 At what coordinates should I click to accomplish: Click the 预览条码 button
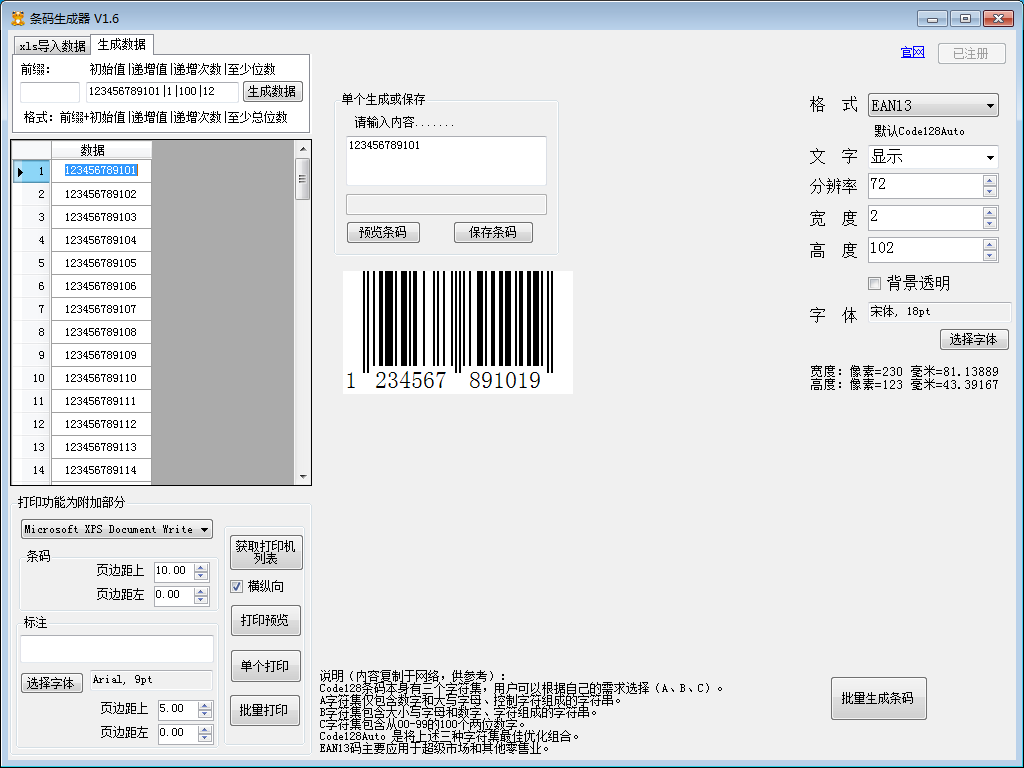click(x=383, y=232)
